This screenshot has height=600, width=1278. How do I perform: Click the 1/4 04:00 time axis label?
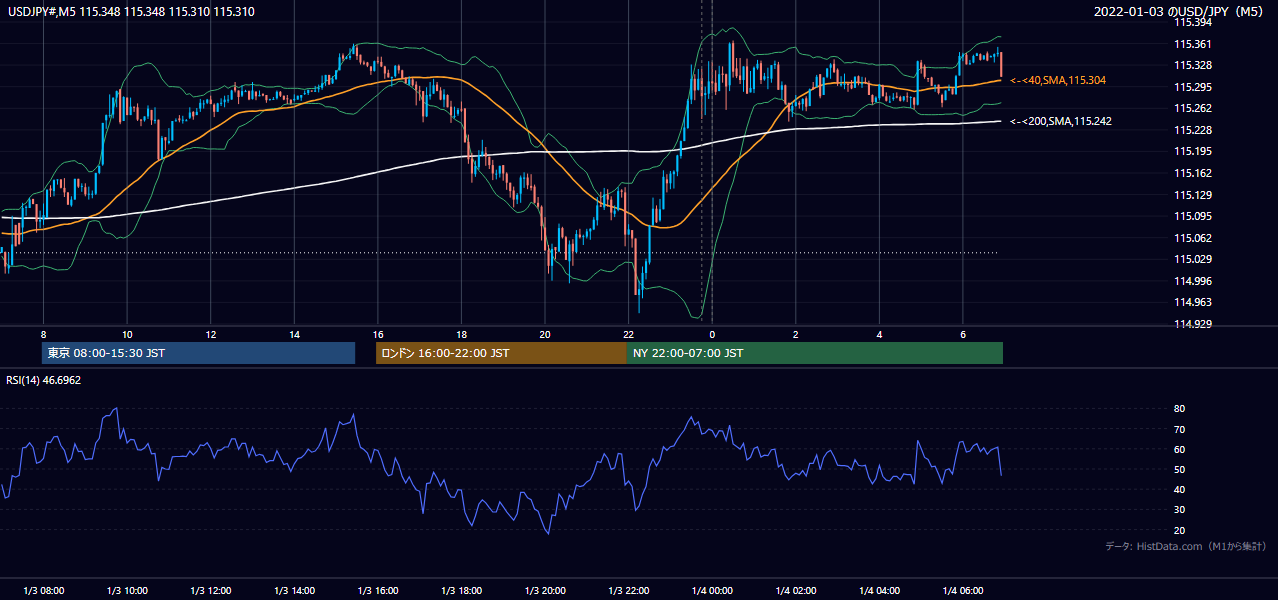(x=879, y=590)
